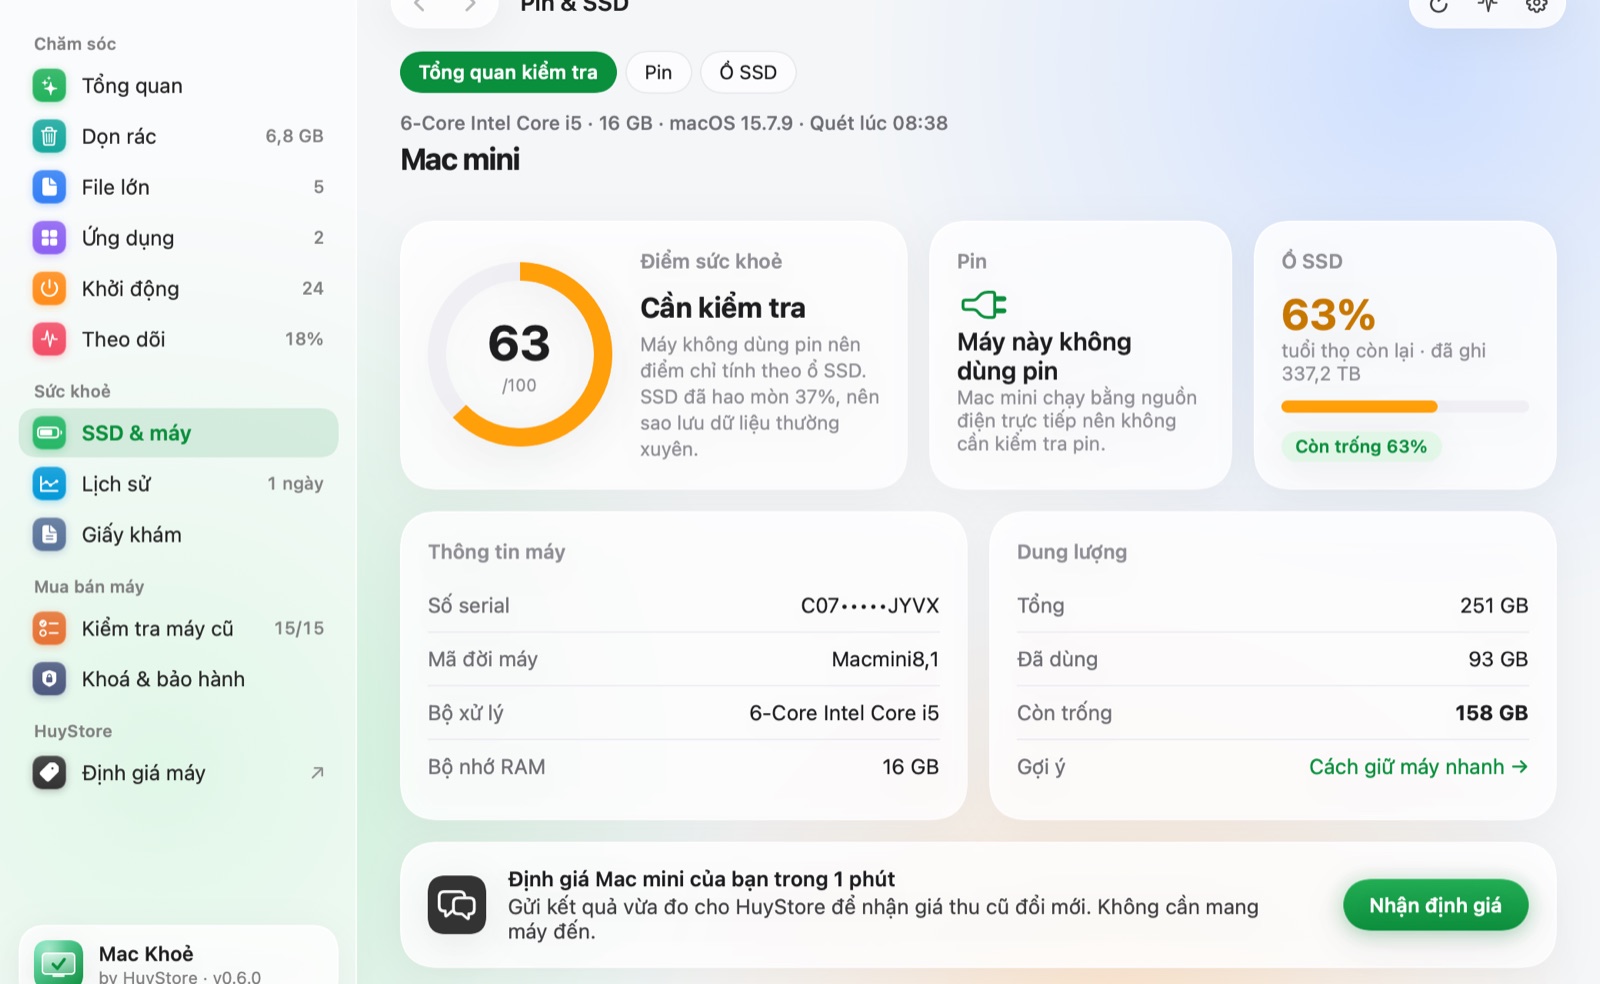
Task: Click the Cần kiểm tra heading
Action: click(x=723, y=308)
